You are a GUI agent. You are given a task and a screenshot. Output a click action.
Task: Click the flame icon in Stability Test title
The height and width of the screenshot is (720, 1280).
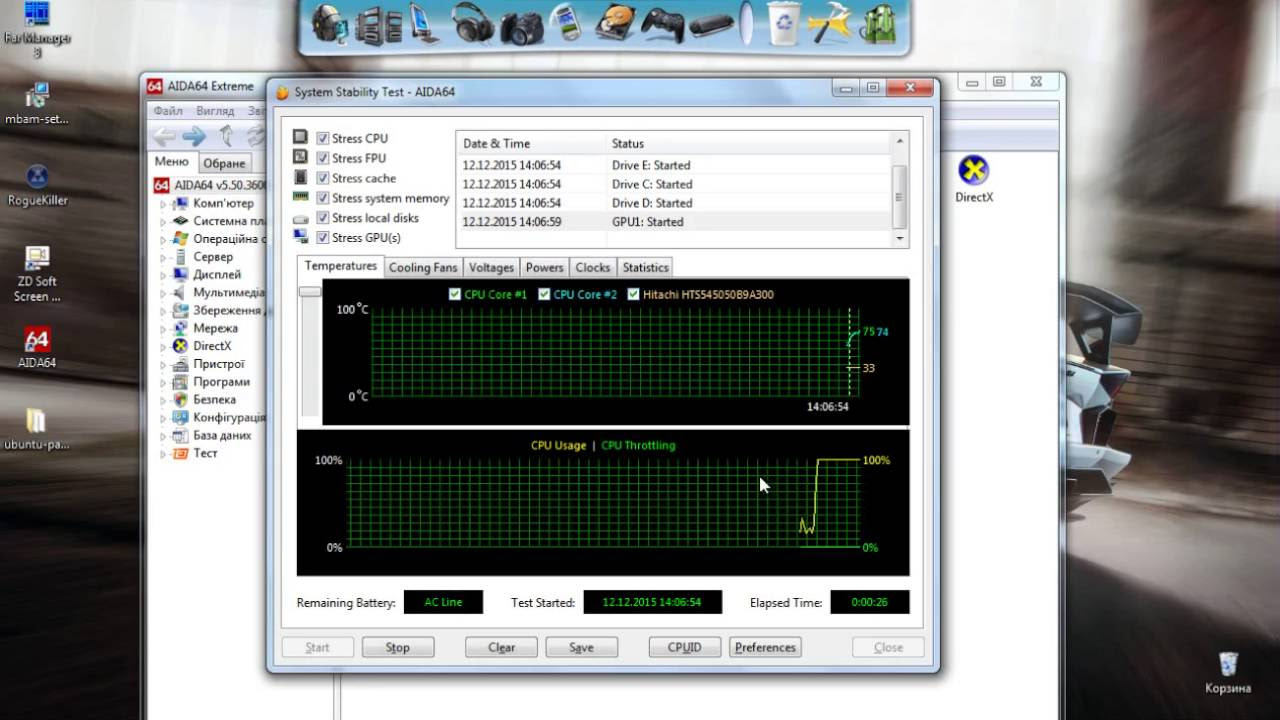[x=282, y=92]
